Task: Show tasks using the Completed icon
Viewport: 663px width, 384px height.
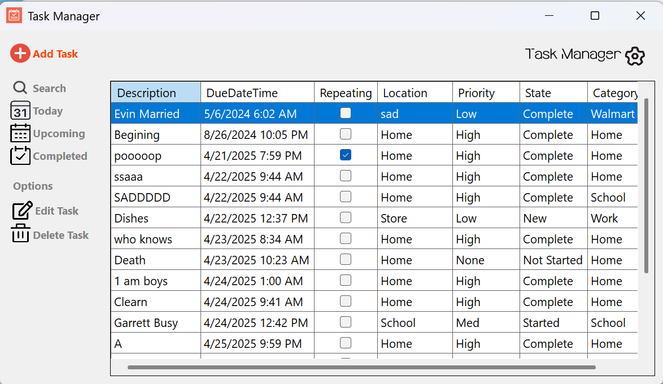Action: (20, 156)
